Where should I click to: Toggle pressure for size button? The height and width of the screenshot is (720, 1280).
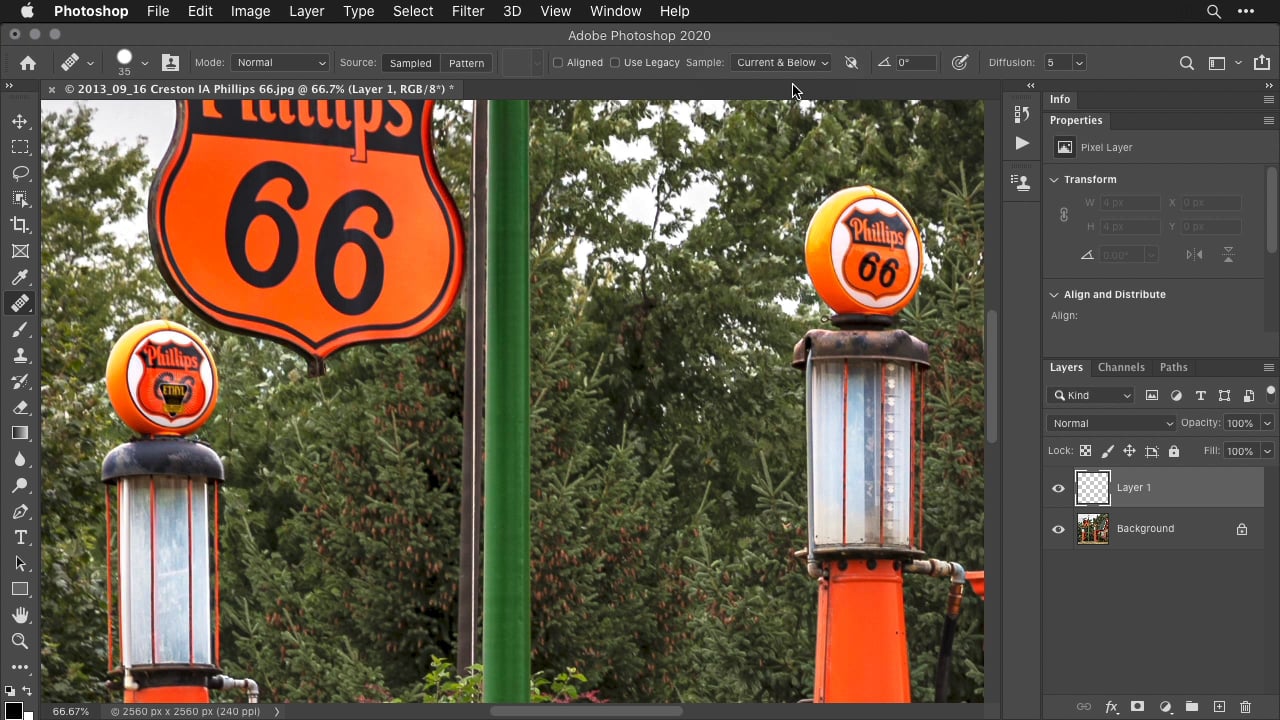960,62
